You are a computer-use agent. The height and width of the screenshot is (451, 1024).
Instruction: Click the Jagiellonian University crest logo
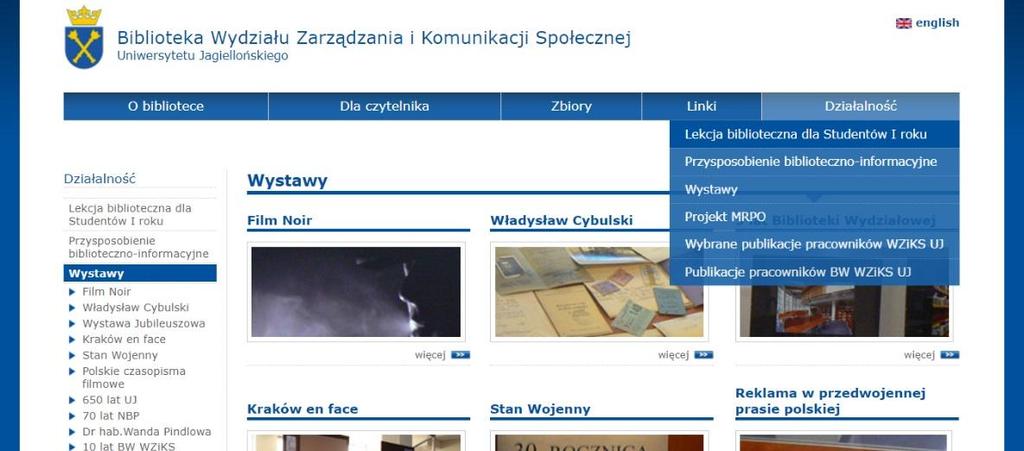pos(84,37)
